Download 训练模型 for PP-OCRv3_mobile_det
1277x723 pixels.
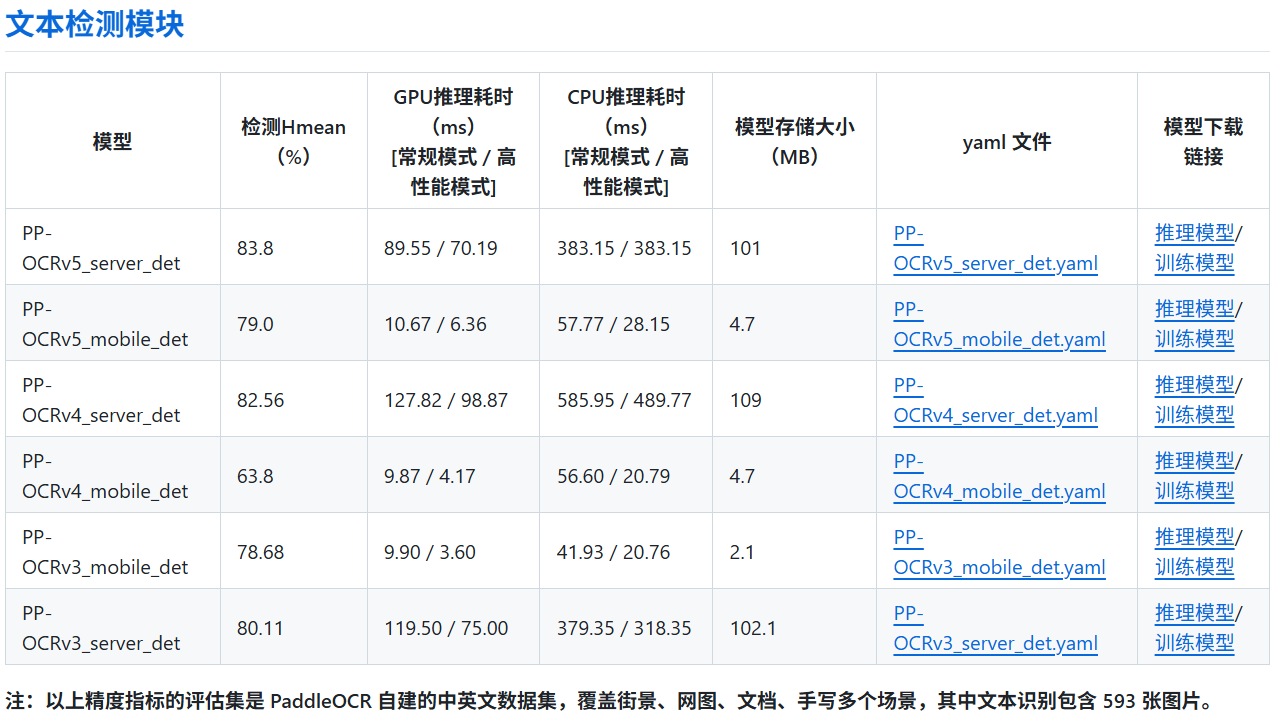point(1194,567)
